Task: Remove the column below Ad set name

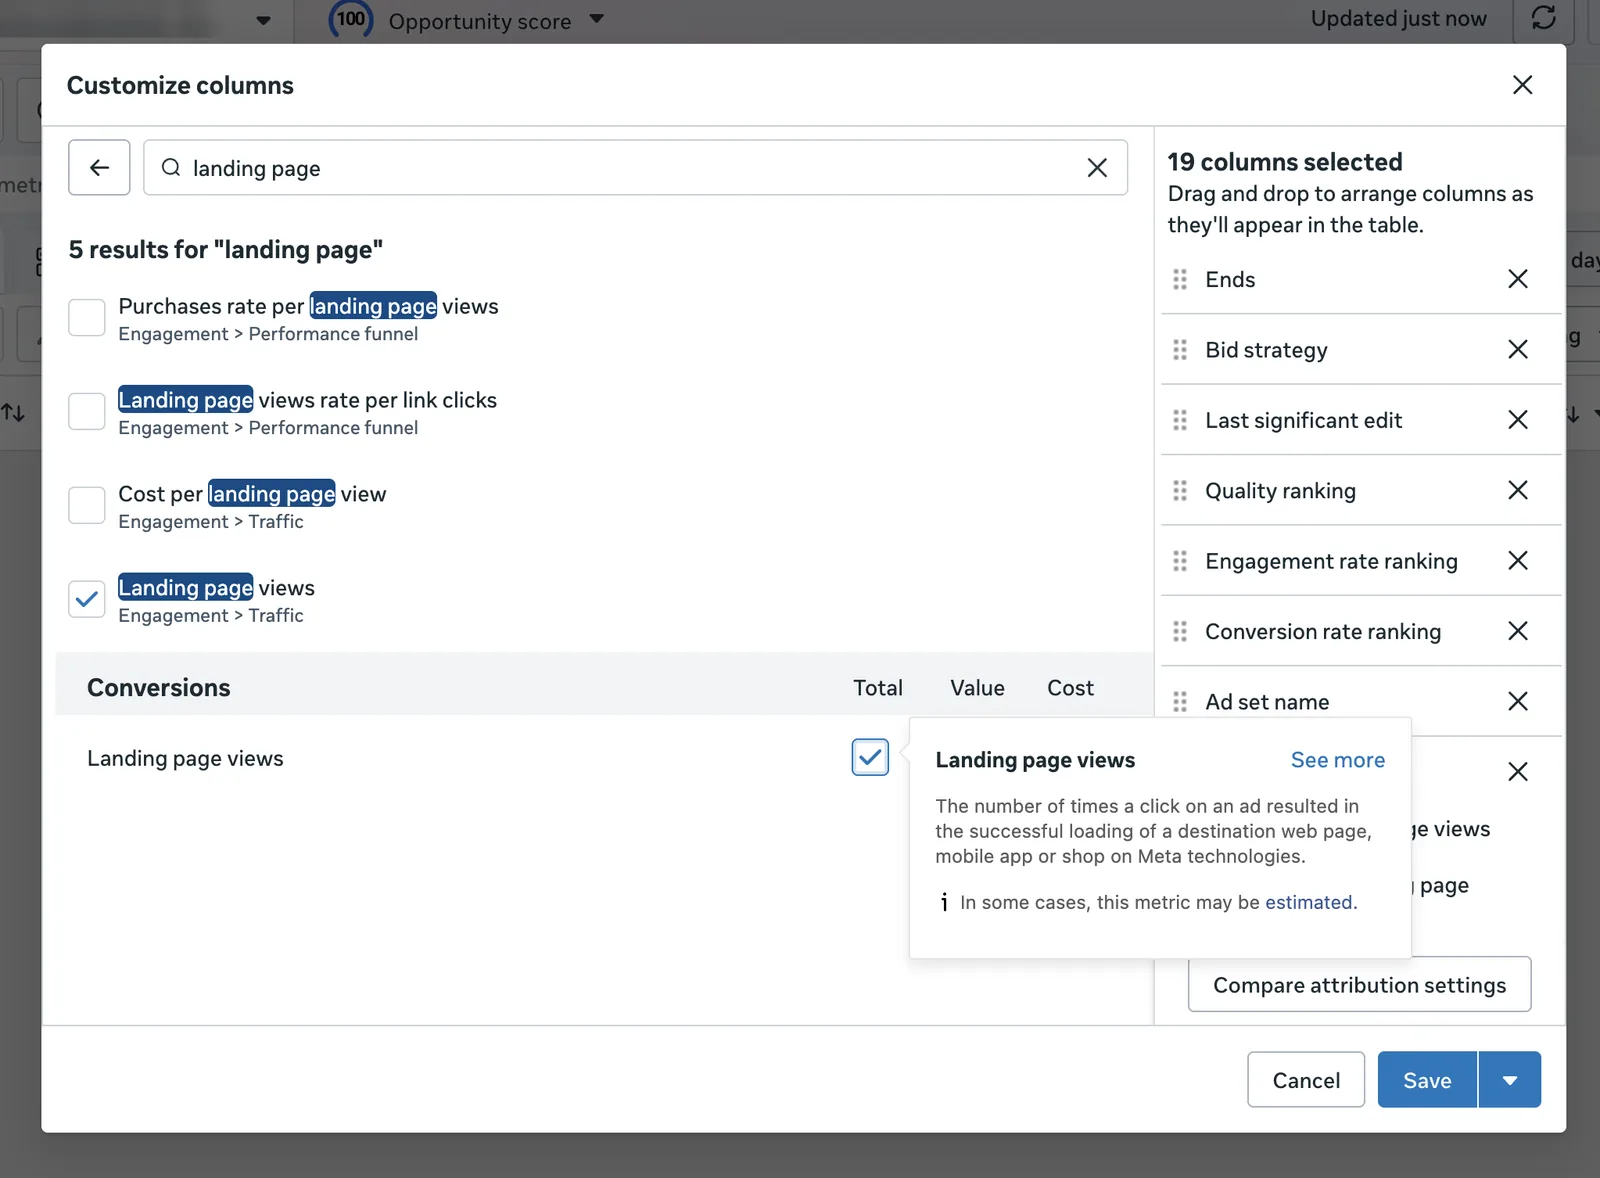Action: coord(1518,772)
